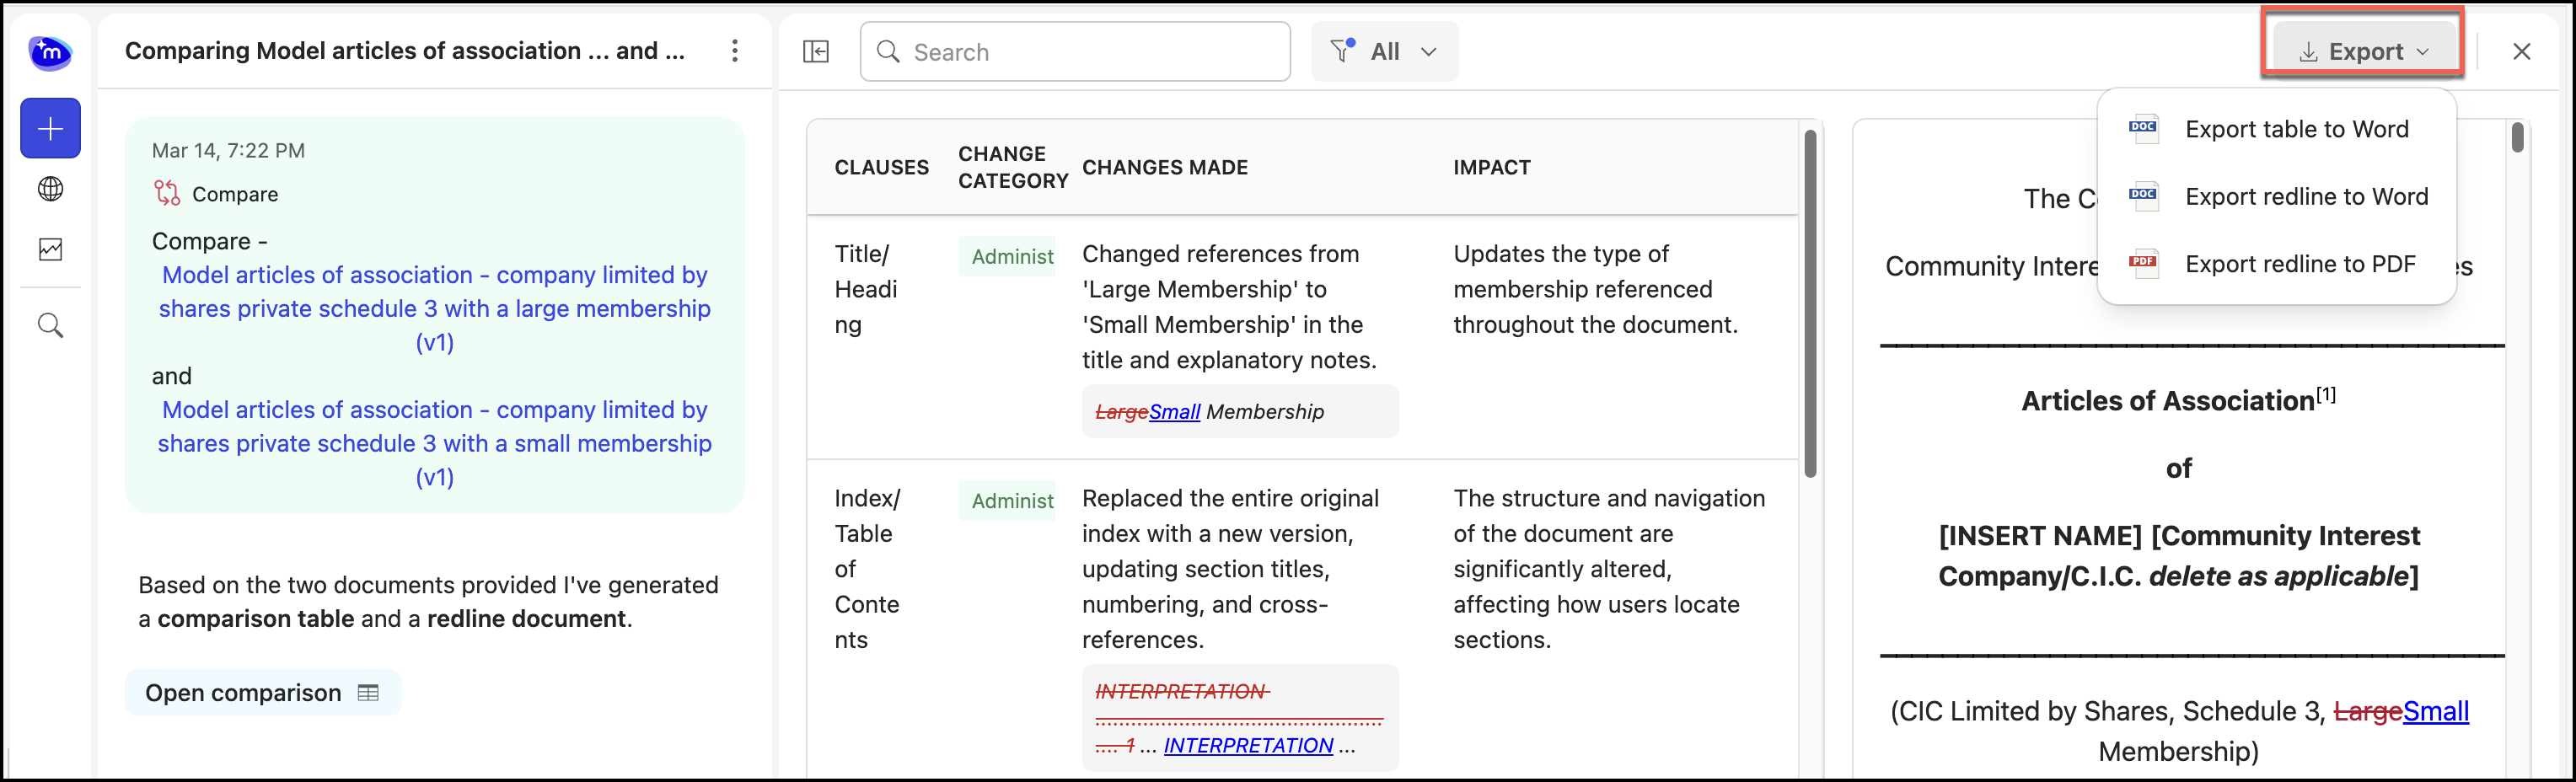Click the blue plus new chat button
The height and width of the screenshot is (782, 2576).
pyautogui.click(x=50, y=128)
